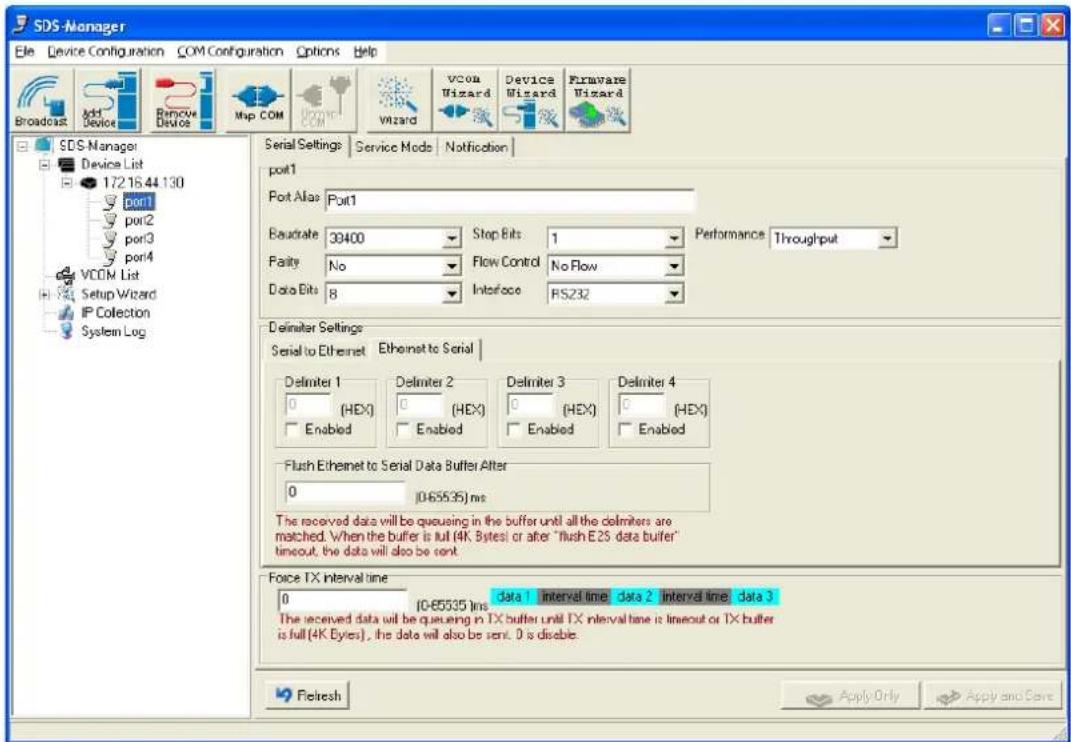Click the Refresh button
Image resolution: width=1071 pixels, height=742 pixels.
(307, 696)
